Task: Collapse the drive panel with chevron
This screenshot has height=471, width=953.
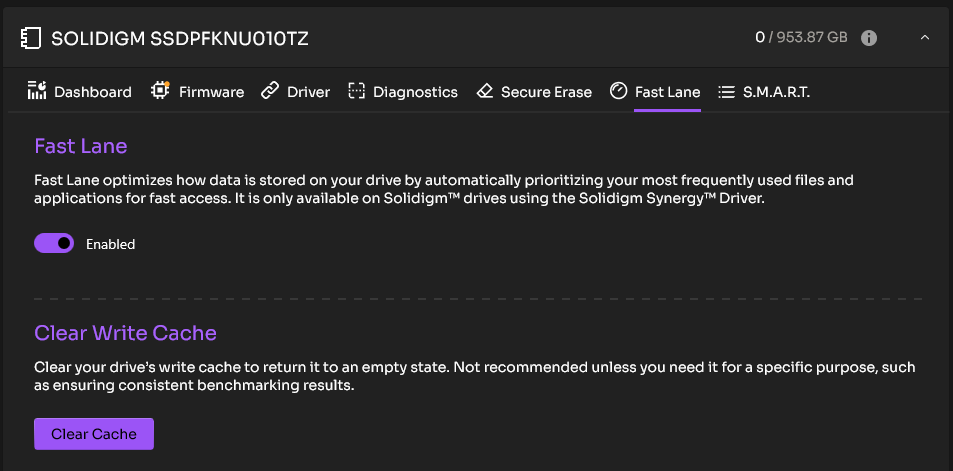Action: (924, 38)
